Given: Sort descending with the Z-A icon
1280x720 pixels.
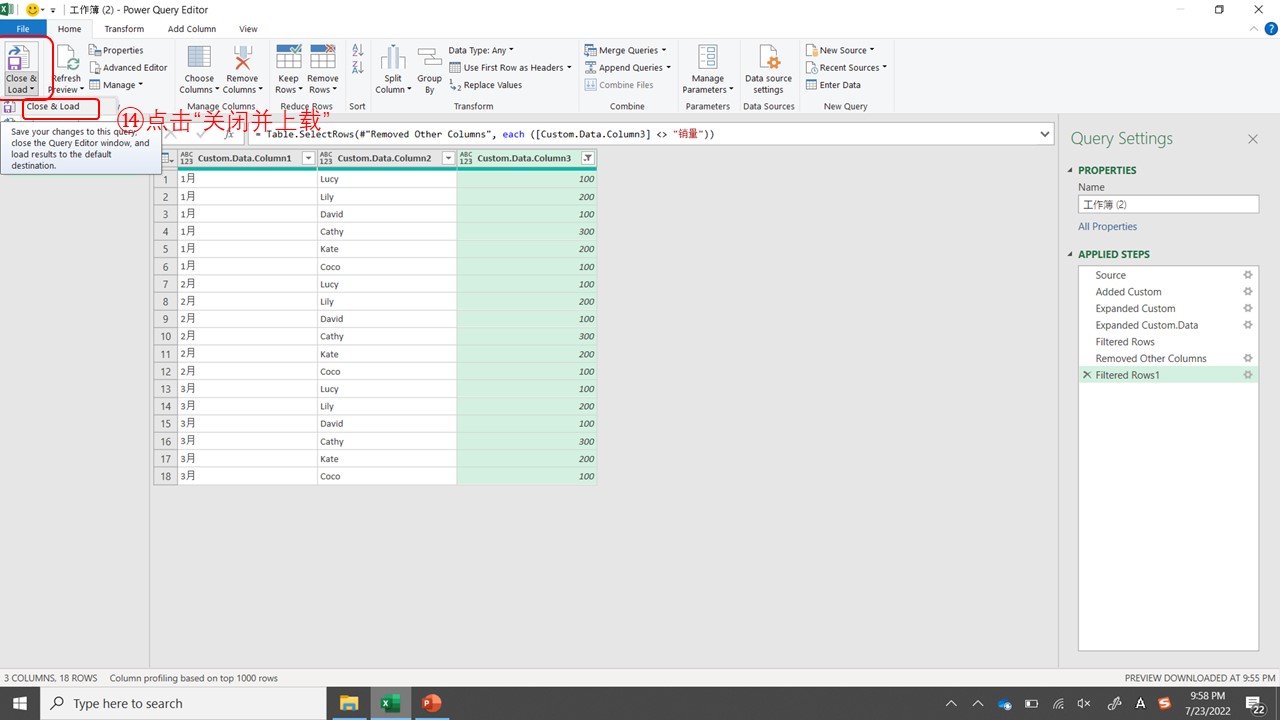Looking at the screenshot, I should tap(357, 68).
